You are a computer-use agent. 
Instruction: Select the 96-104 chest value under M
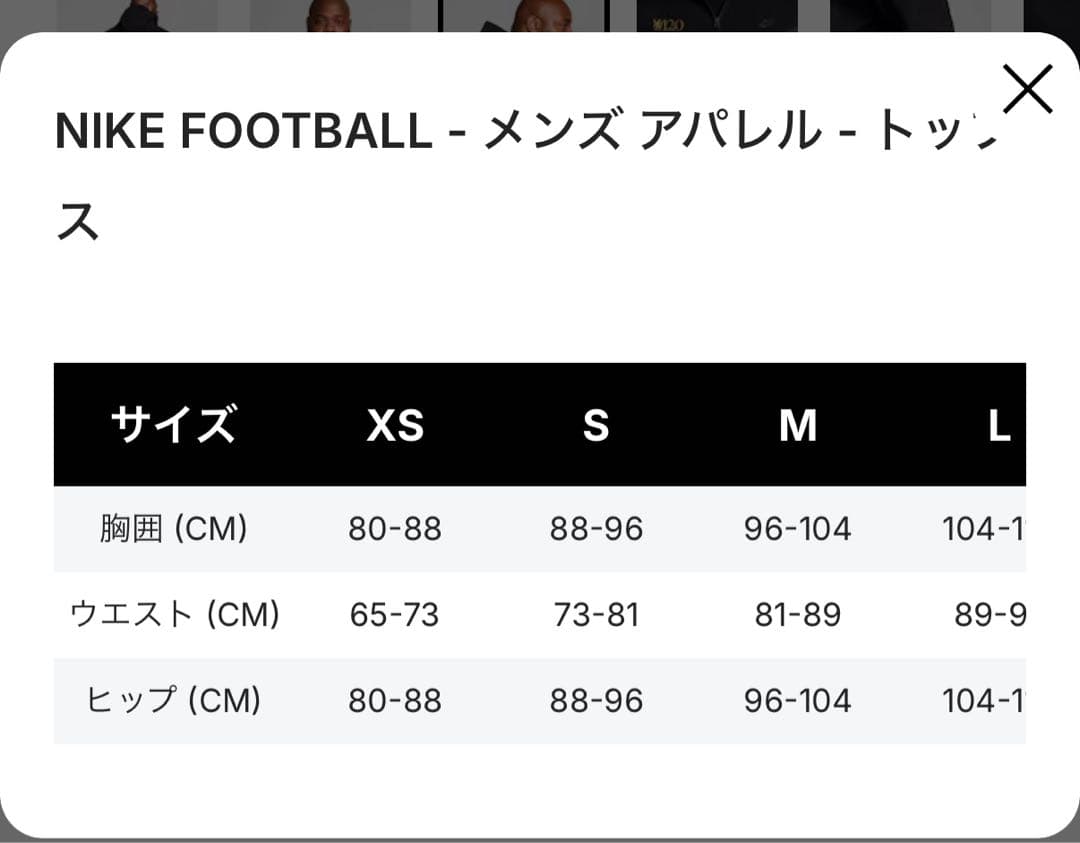(798, 529)
